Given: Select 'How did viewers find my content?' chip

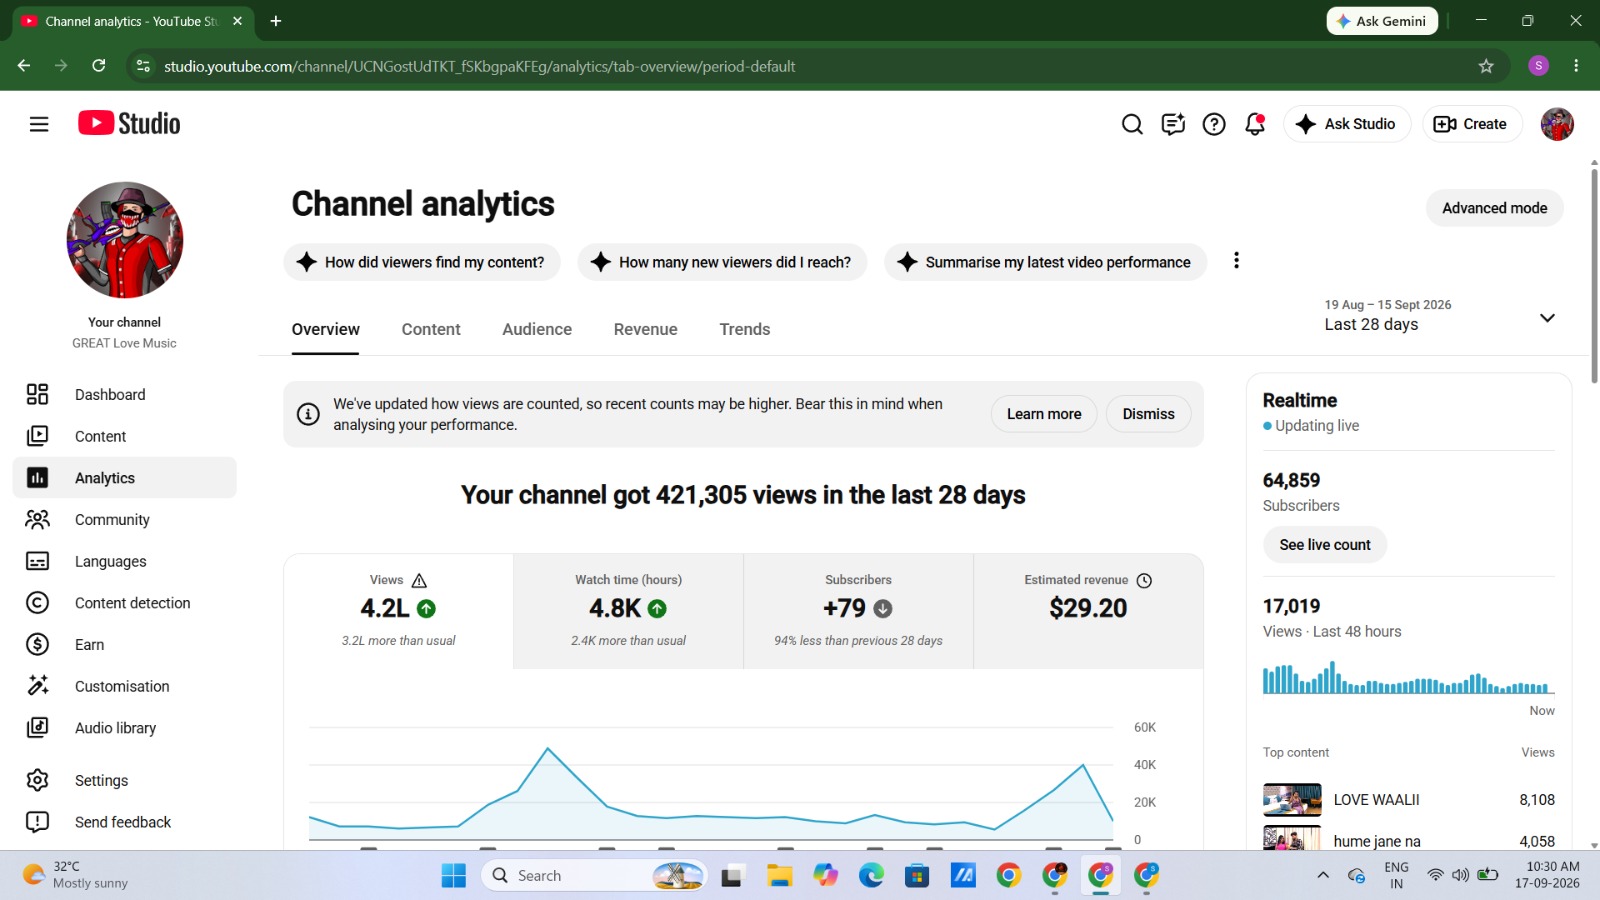Looking at the screenshot, I should pos(422,262).
